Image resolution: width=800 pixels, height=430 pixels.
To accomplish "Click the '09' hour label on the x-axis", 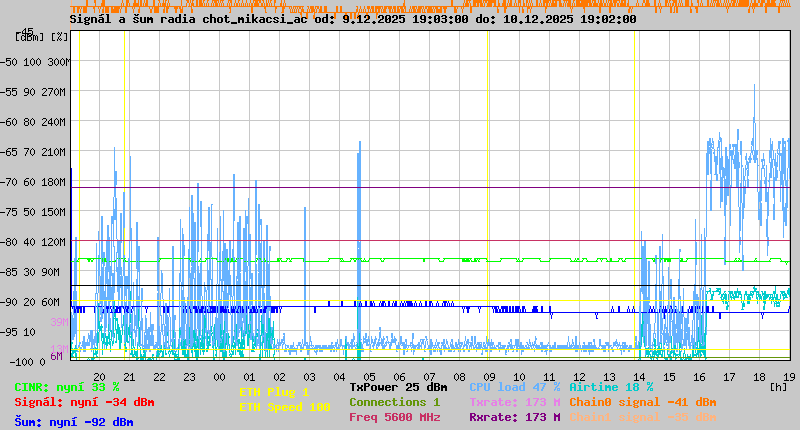I will pyautogui.click(x=489, y=377).
